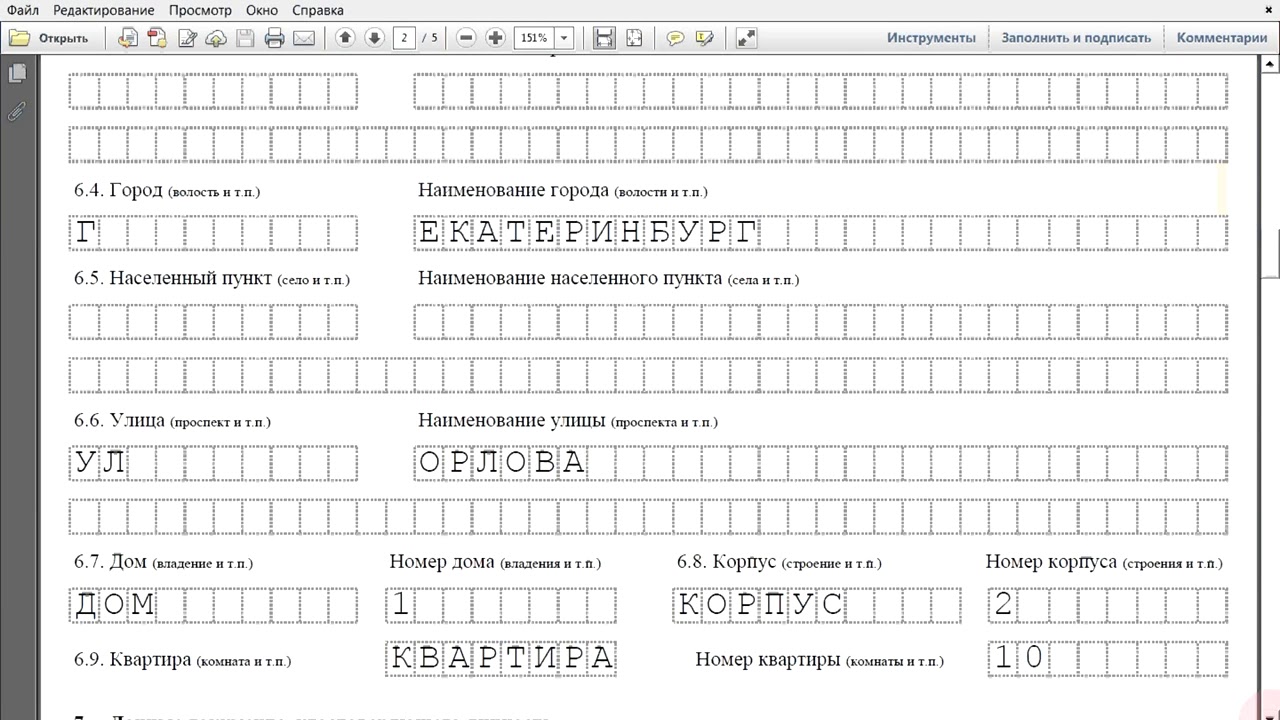Click the convert/export PDF document icon
The image size is (1280, 720).
(128, 38)
